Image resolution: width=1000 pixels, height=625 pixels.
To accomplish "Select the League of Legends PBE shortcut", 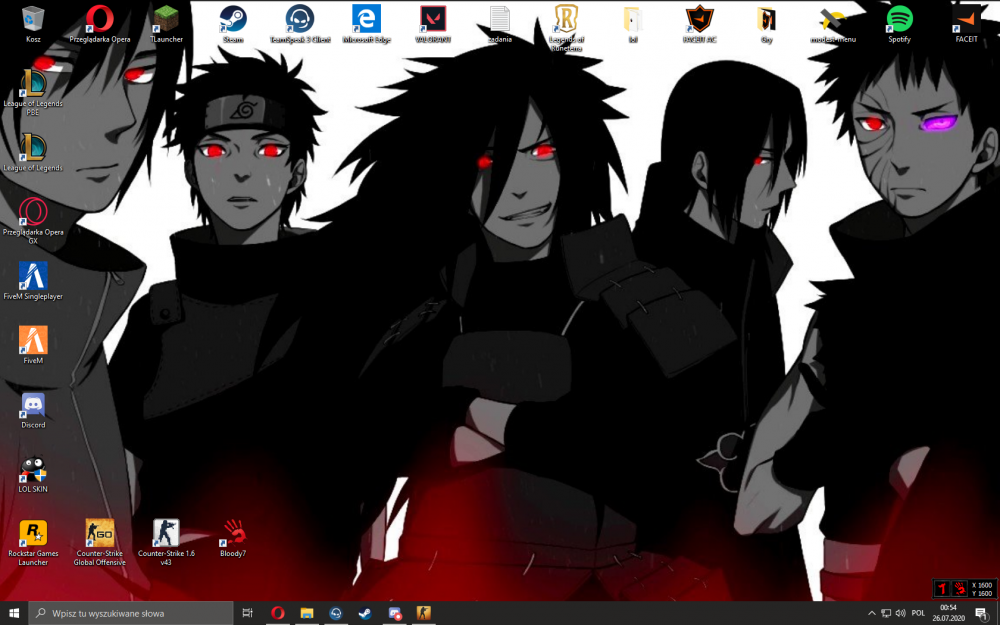I will 33,93.
